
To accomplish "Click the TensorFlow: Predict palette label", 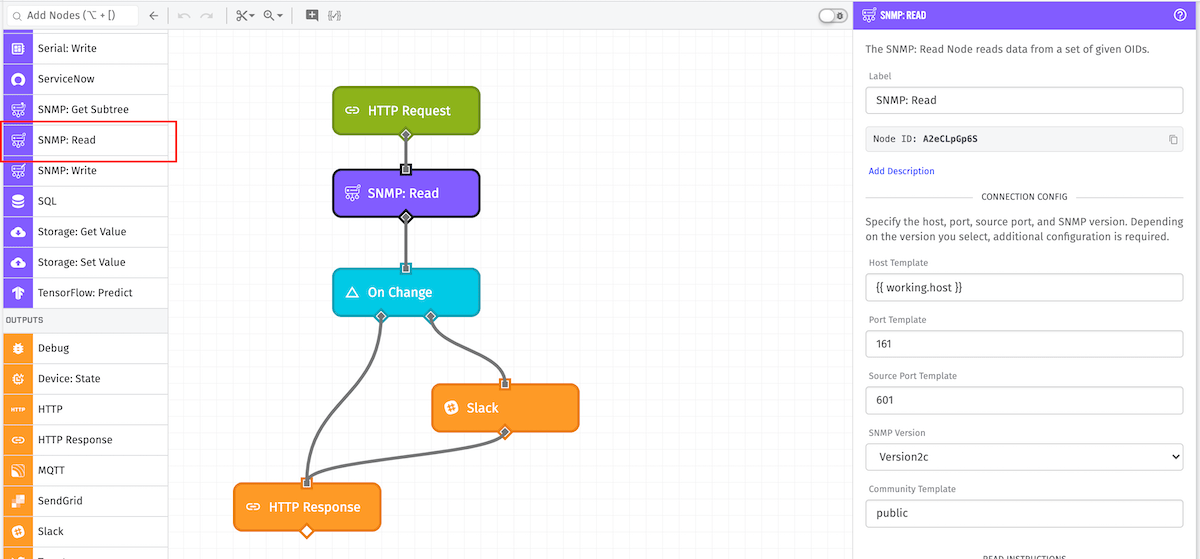I will [85, 293].
